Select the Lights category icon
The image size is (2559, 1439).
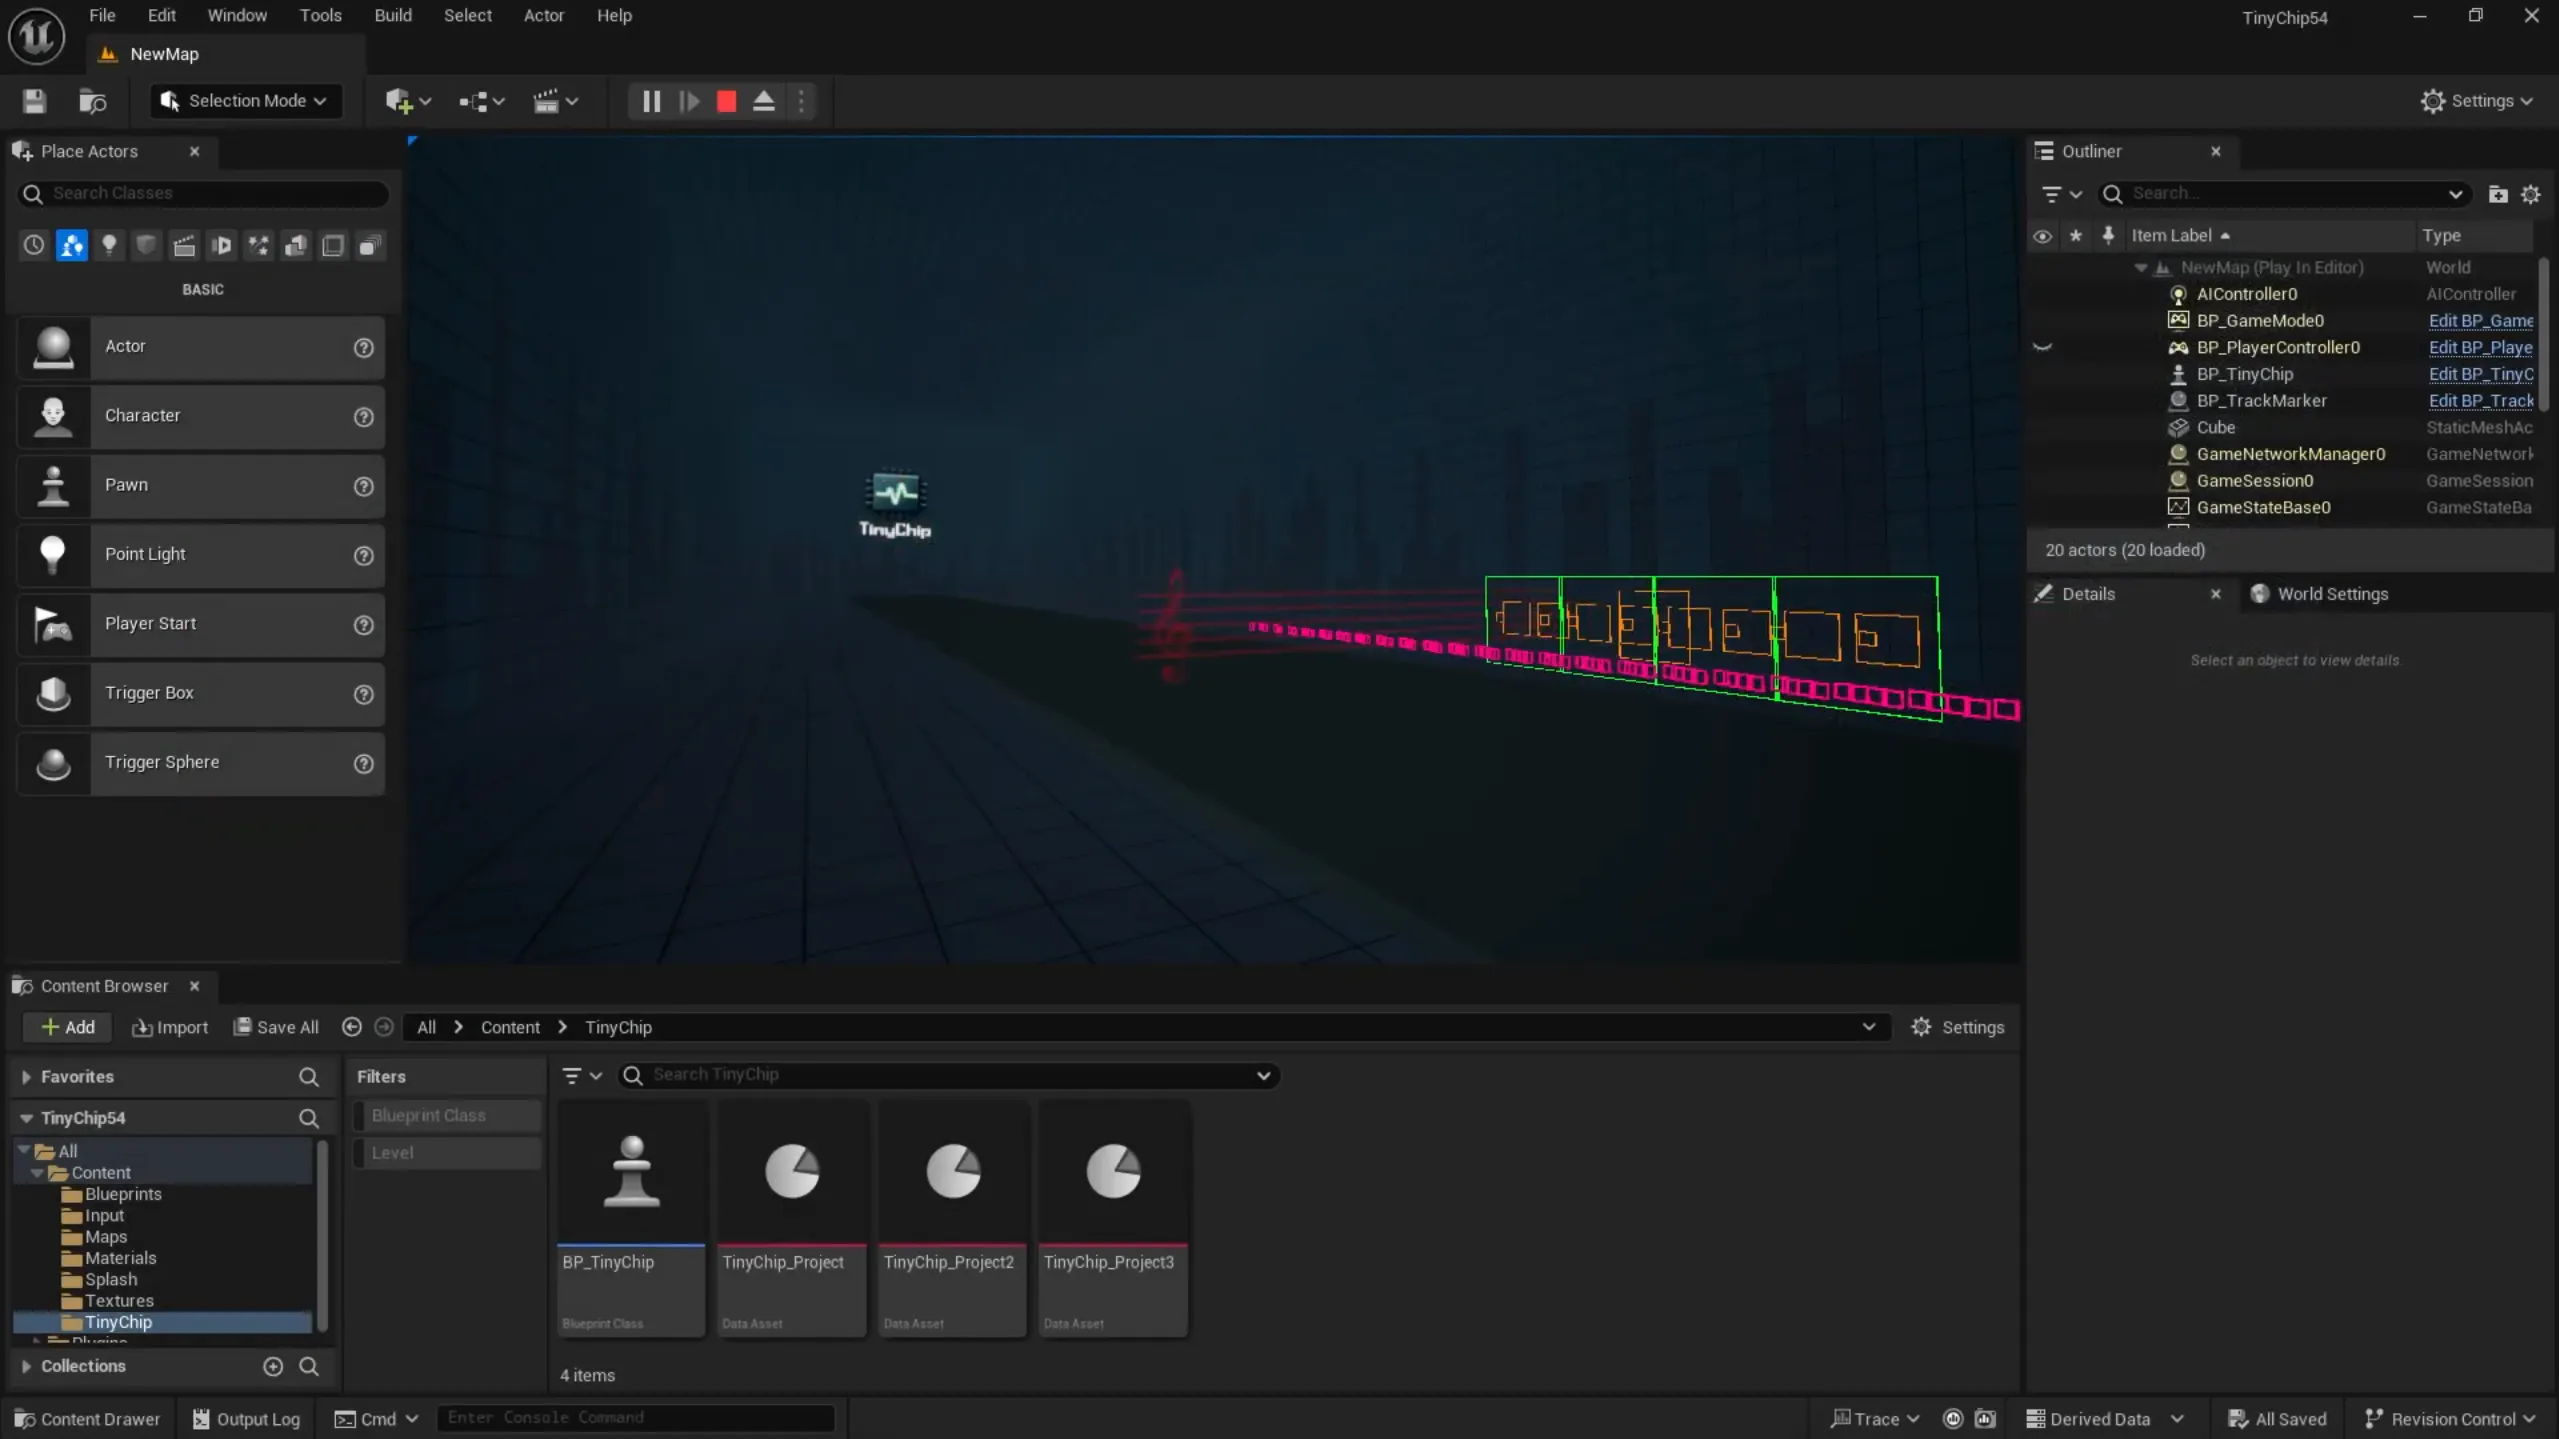tap(109, 245)
